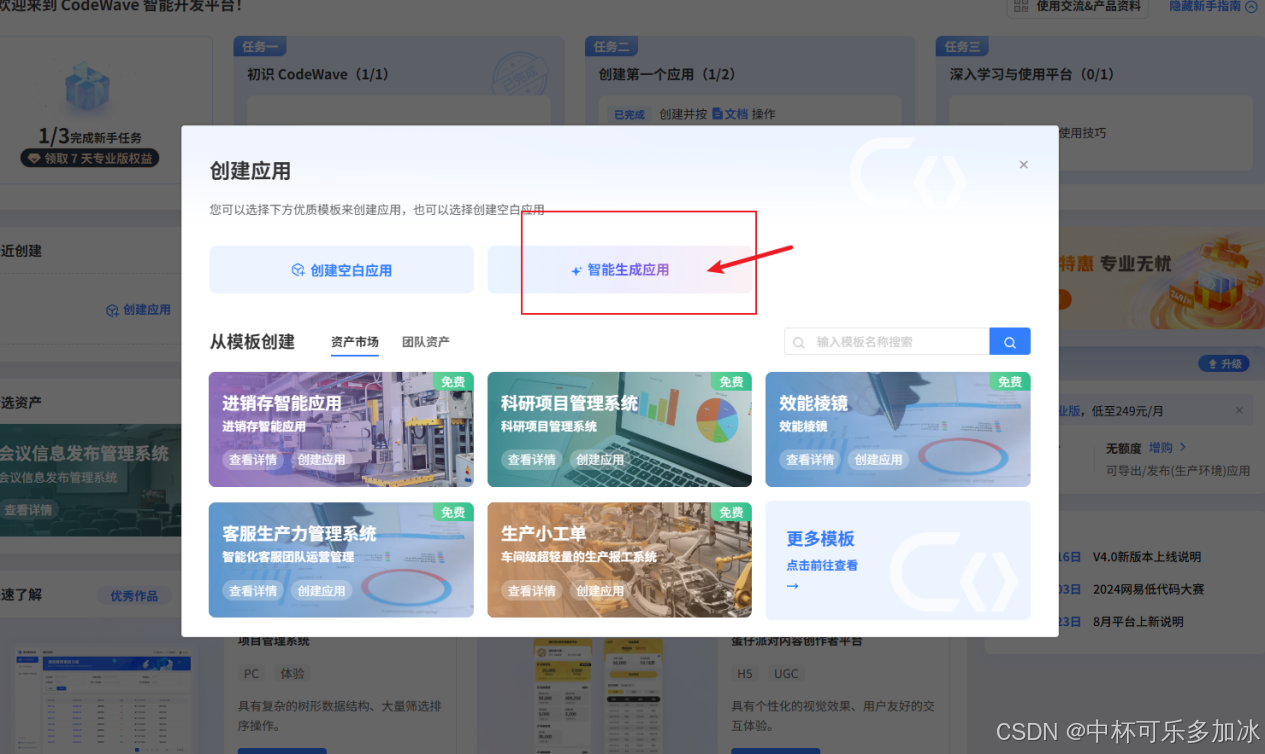Click the sparkle icon on 智能生成应用
1265x754 pixels.
[x=576, y=271]
